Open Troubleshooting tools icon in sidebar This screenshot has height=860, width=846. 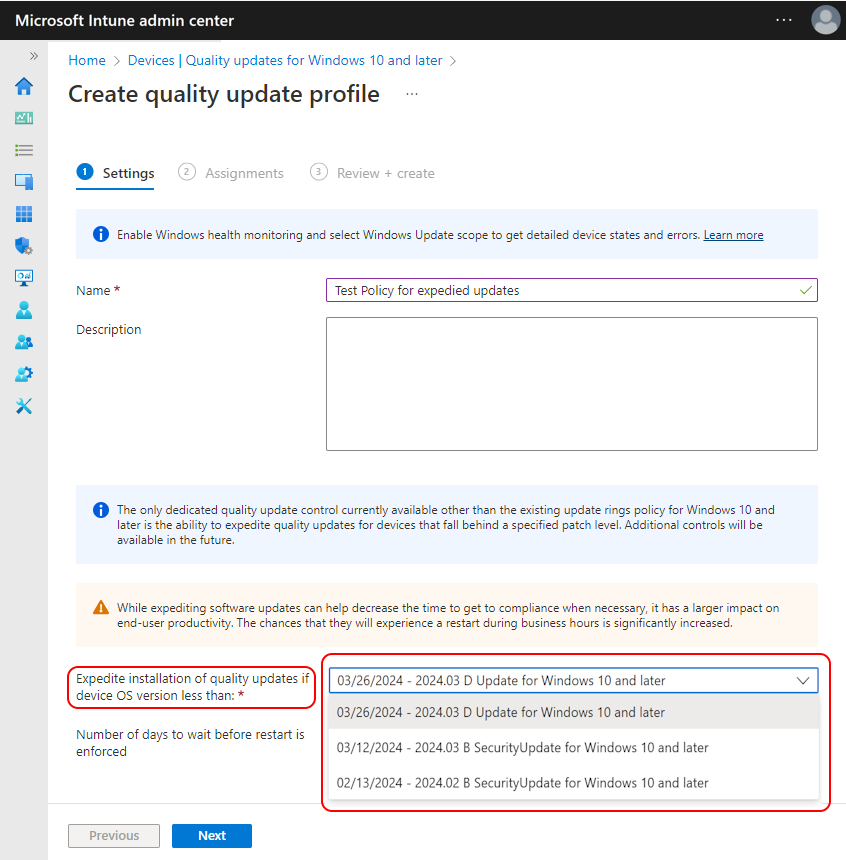point(24,406)
